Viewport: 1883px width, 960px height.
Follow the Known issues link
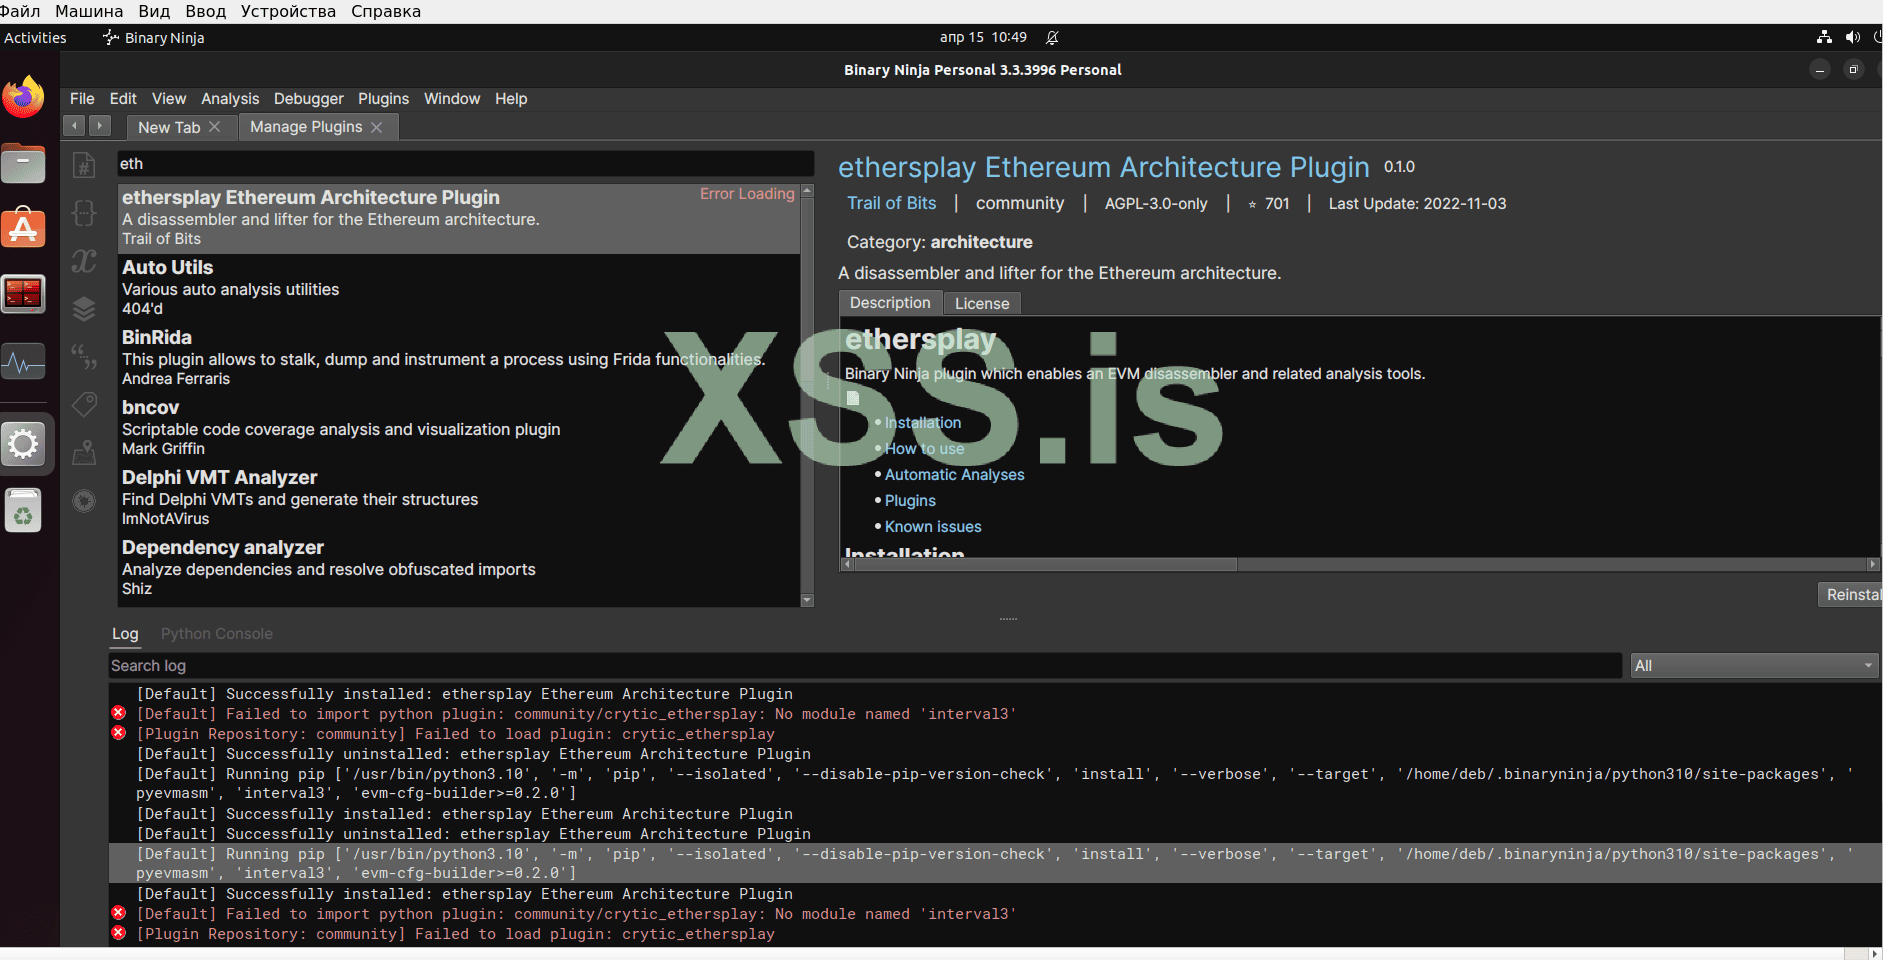coord(933,527)
